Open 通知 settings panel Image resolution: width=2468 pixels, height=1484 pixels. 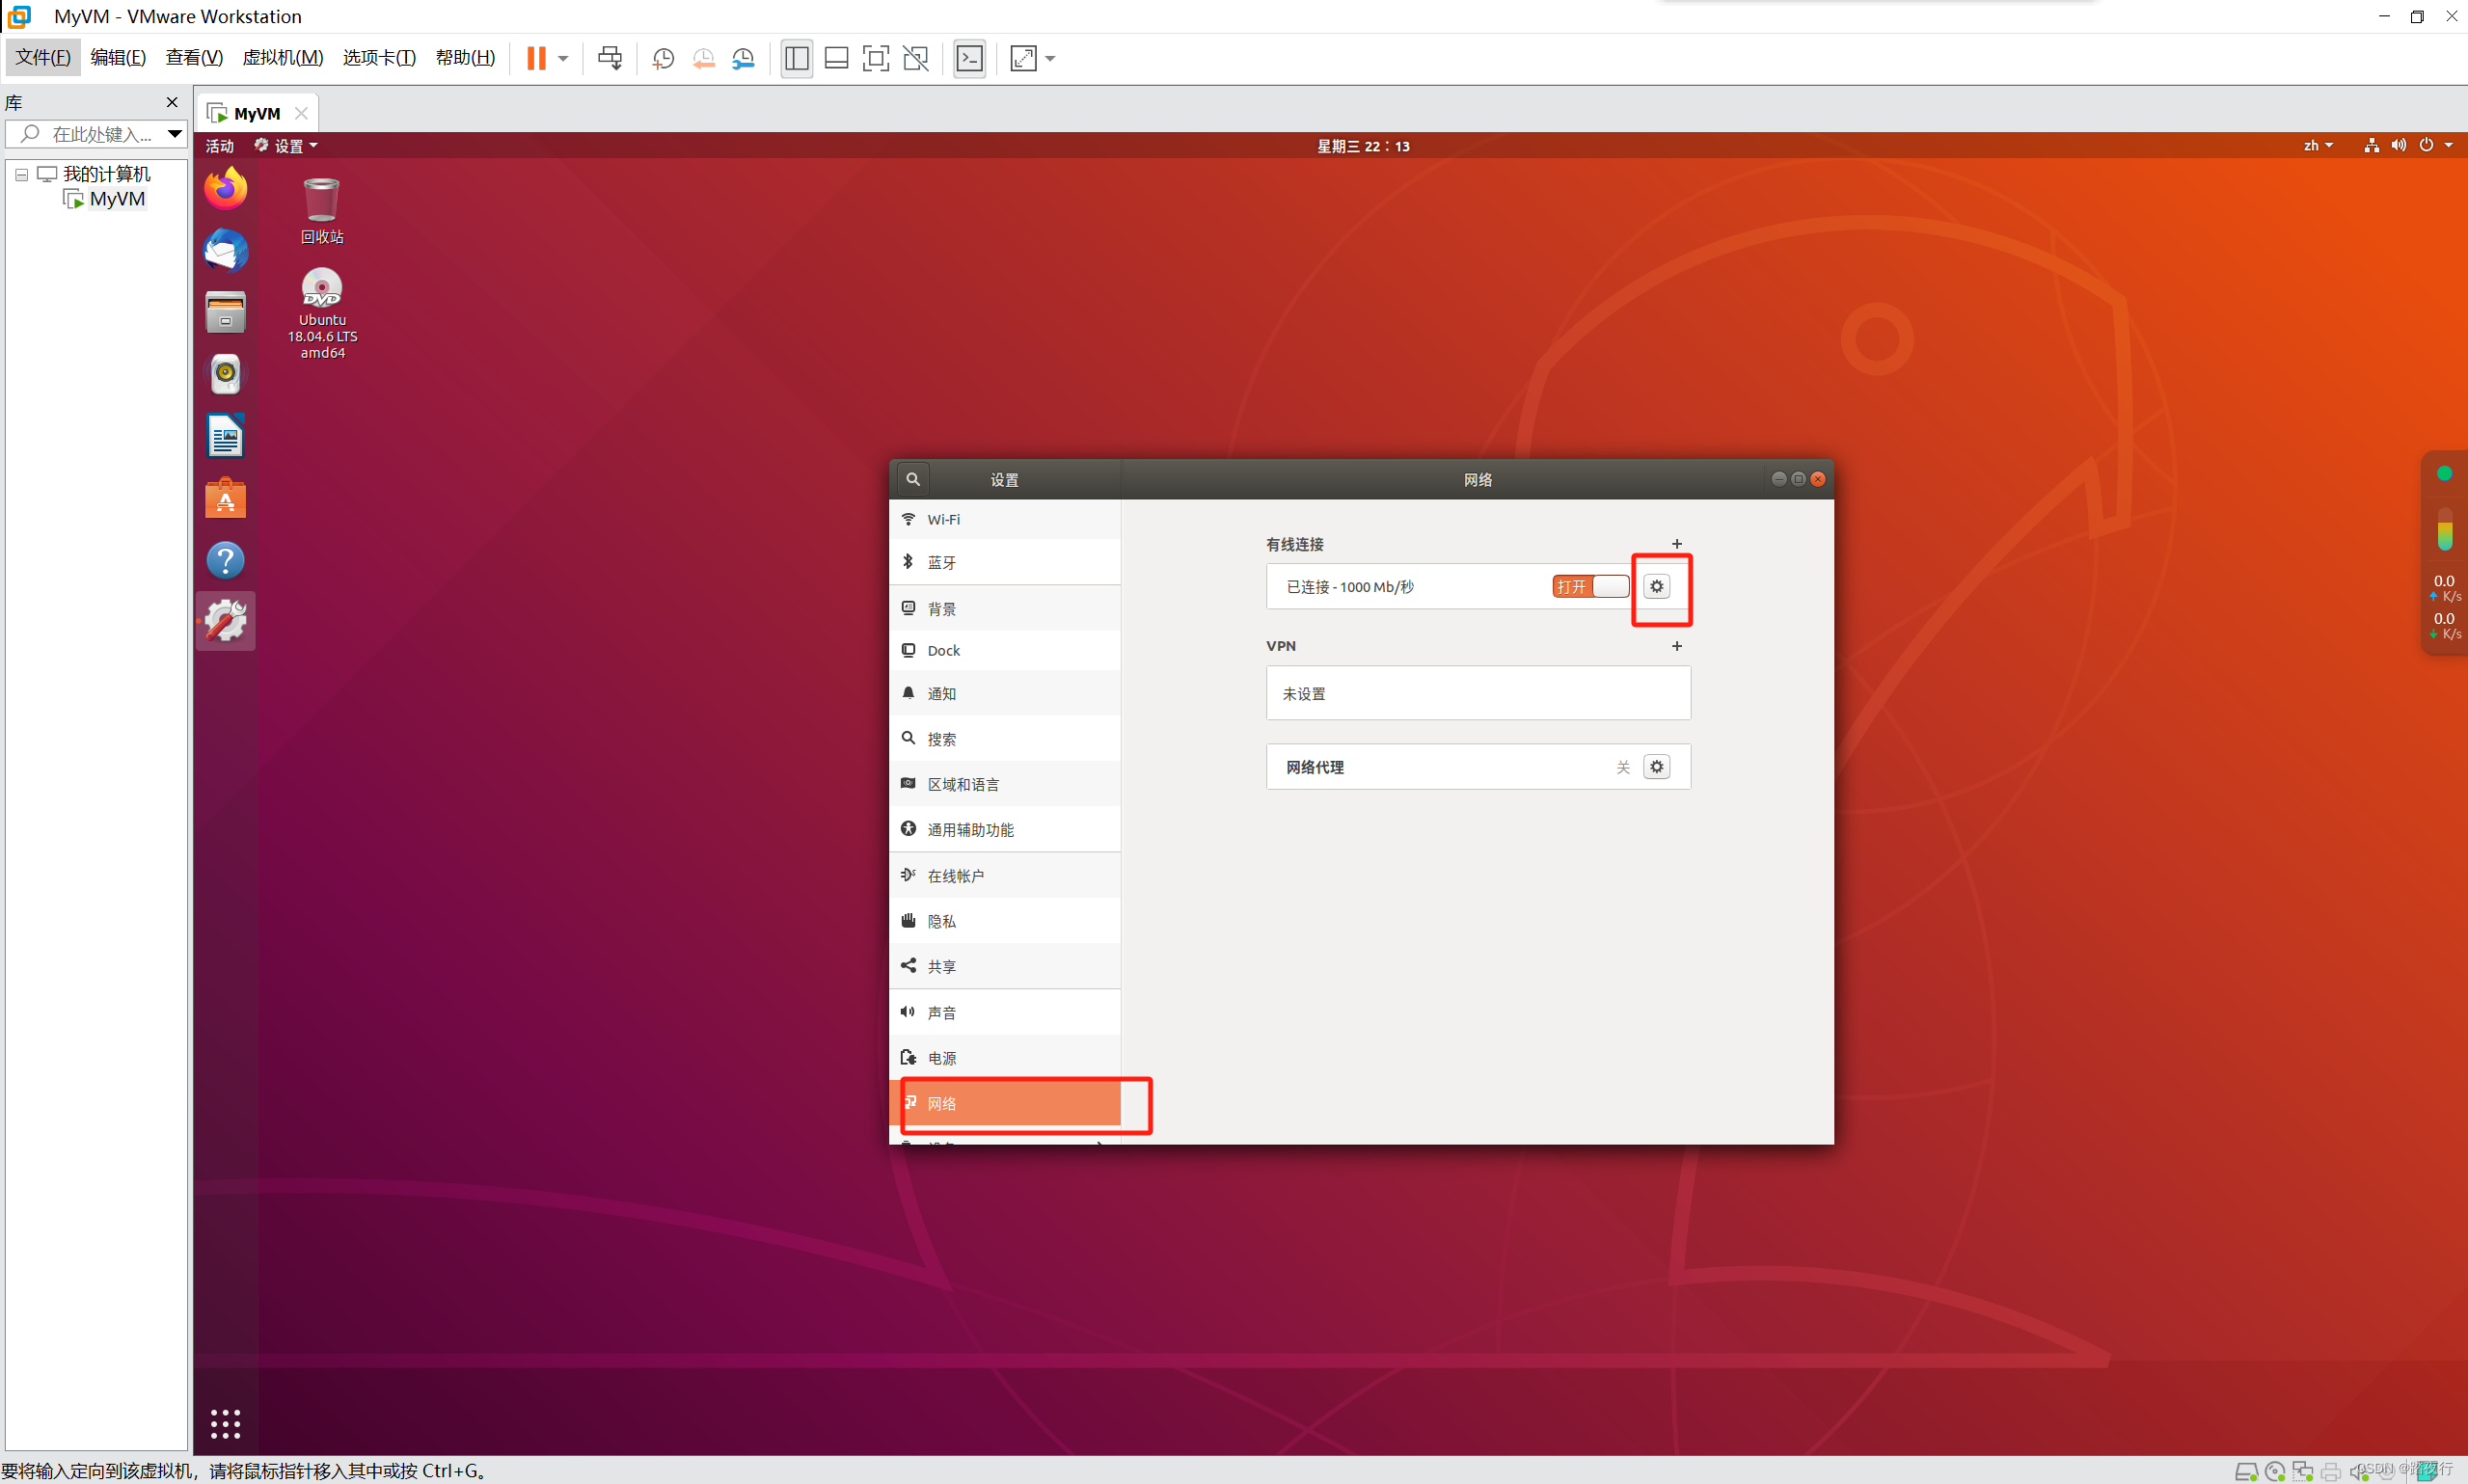click(1004, 693)
